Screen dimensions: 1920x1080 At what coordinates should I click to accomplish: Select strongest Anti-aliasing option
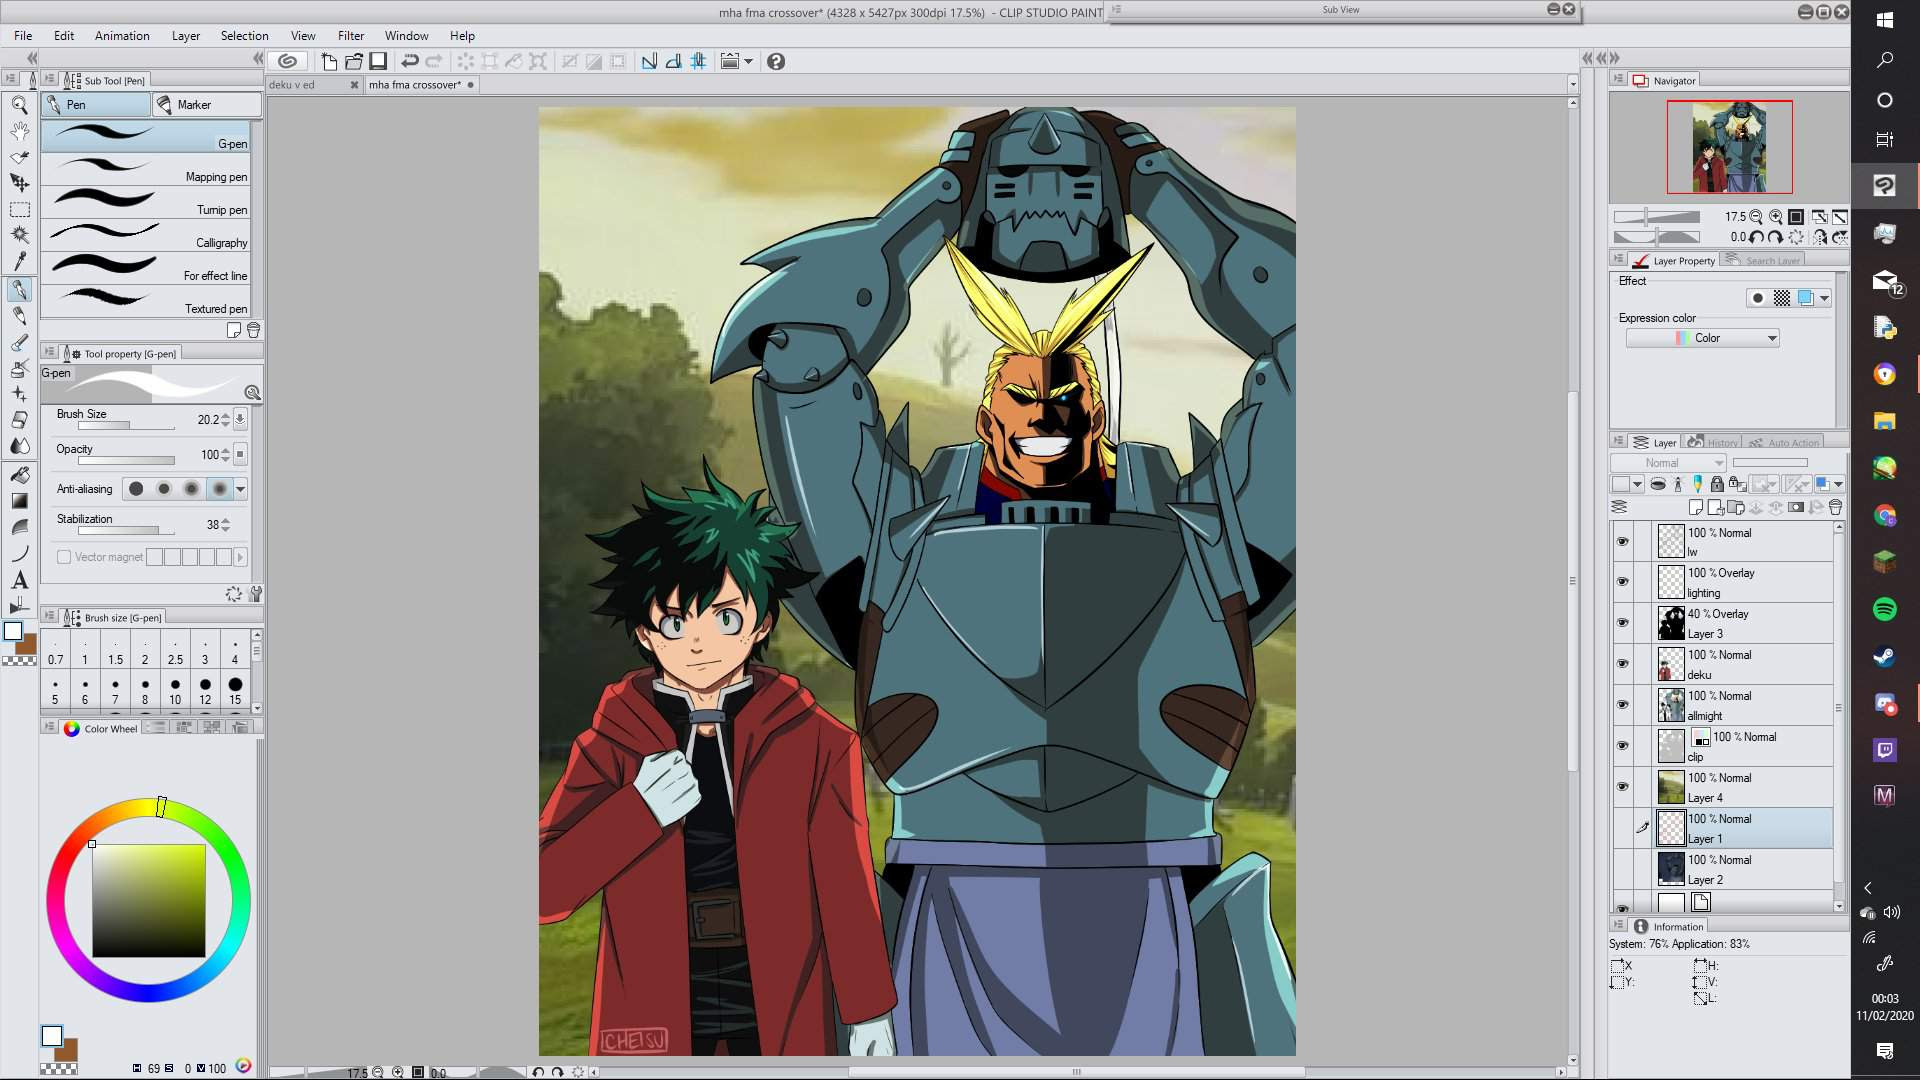pyautogui.click(x=220, y=489)
